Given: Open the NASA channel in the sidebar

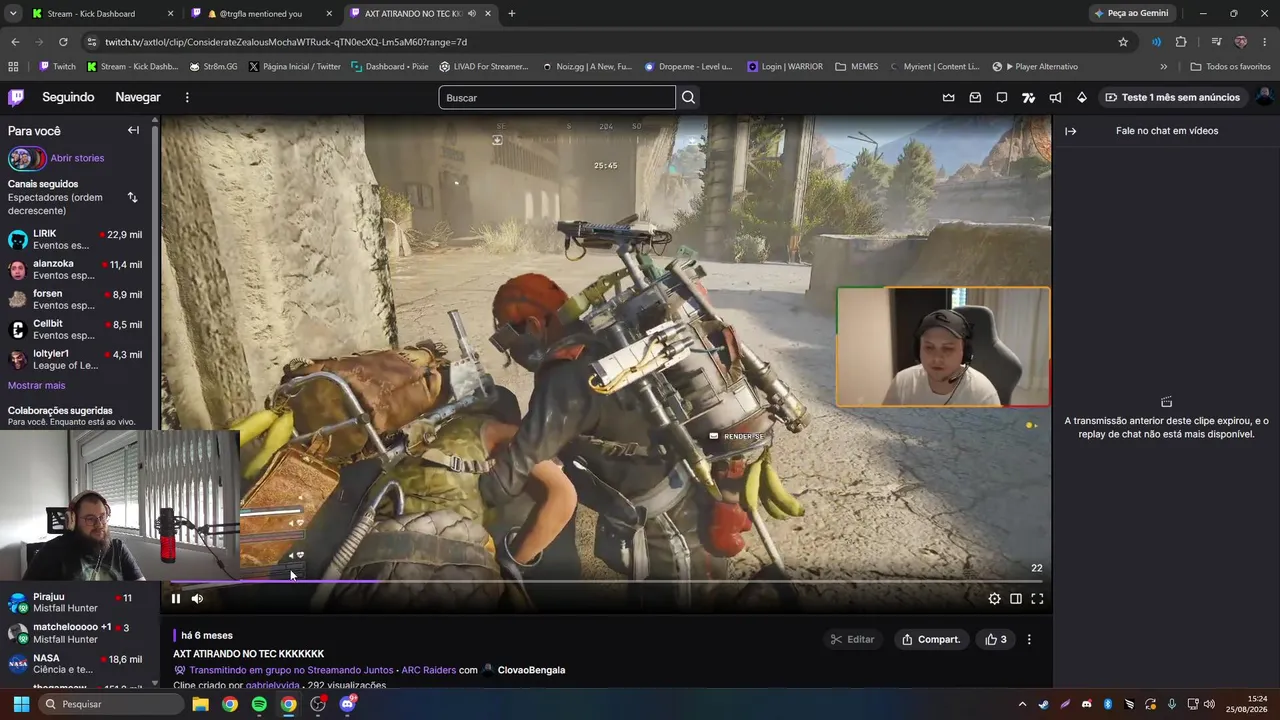Looking at the screenshot, I should (x=76, y=664).
